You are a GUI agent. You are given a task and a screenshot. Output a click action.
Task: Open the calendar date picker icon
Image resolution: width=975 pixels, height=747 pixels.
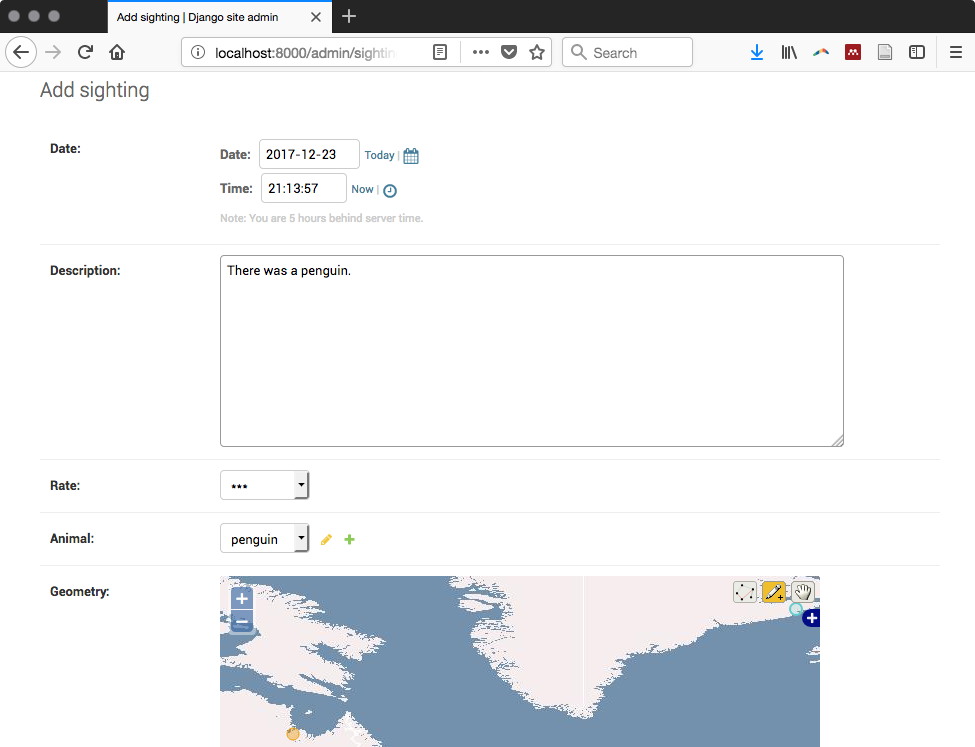click(x=411, y=156)
